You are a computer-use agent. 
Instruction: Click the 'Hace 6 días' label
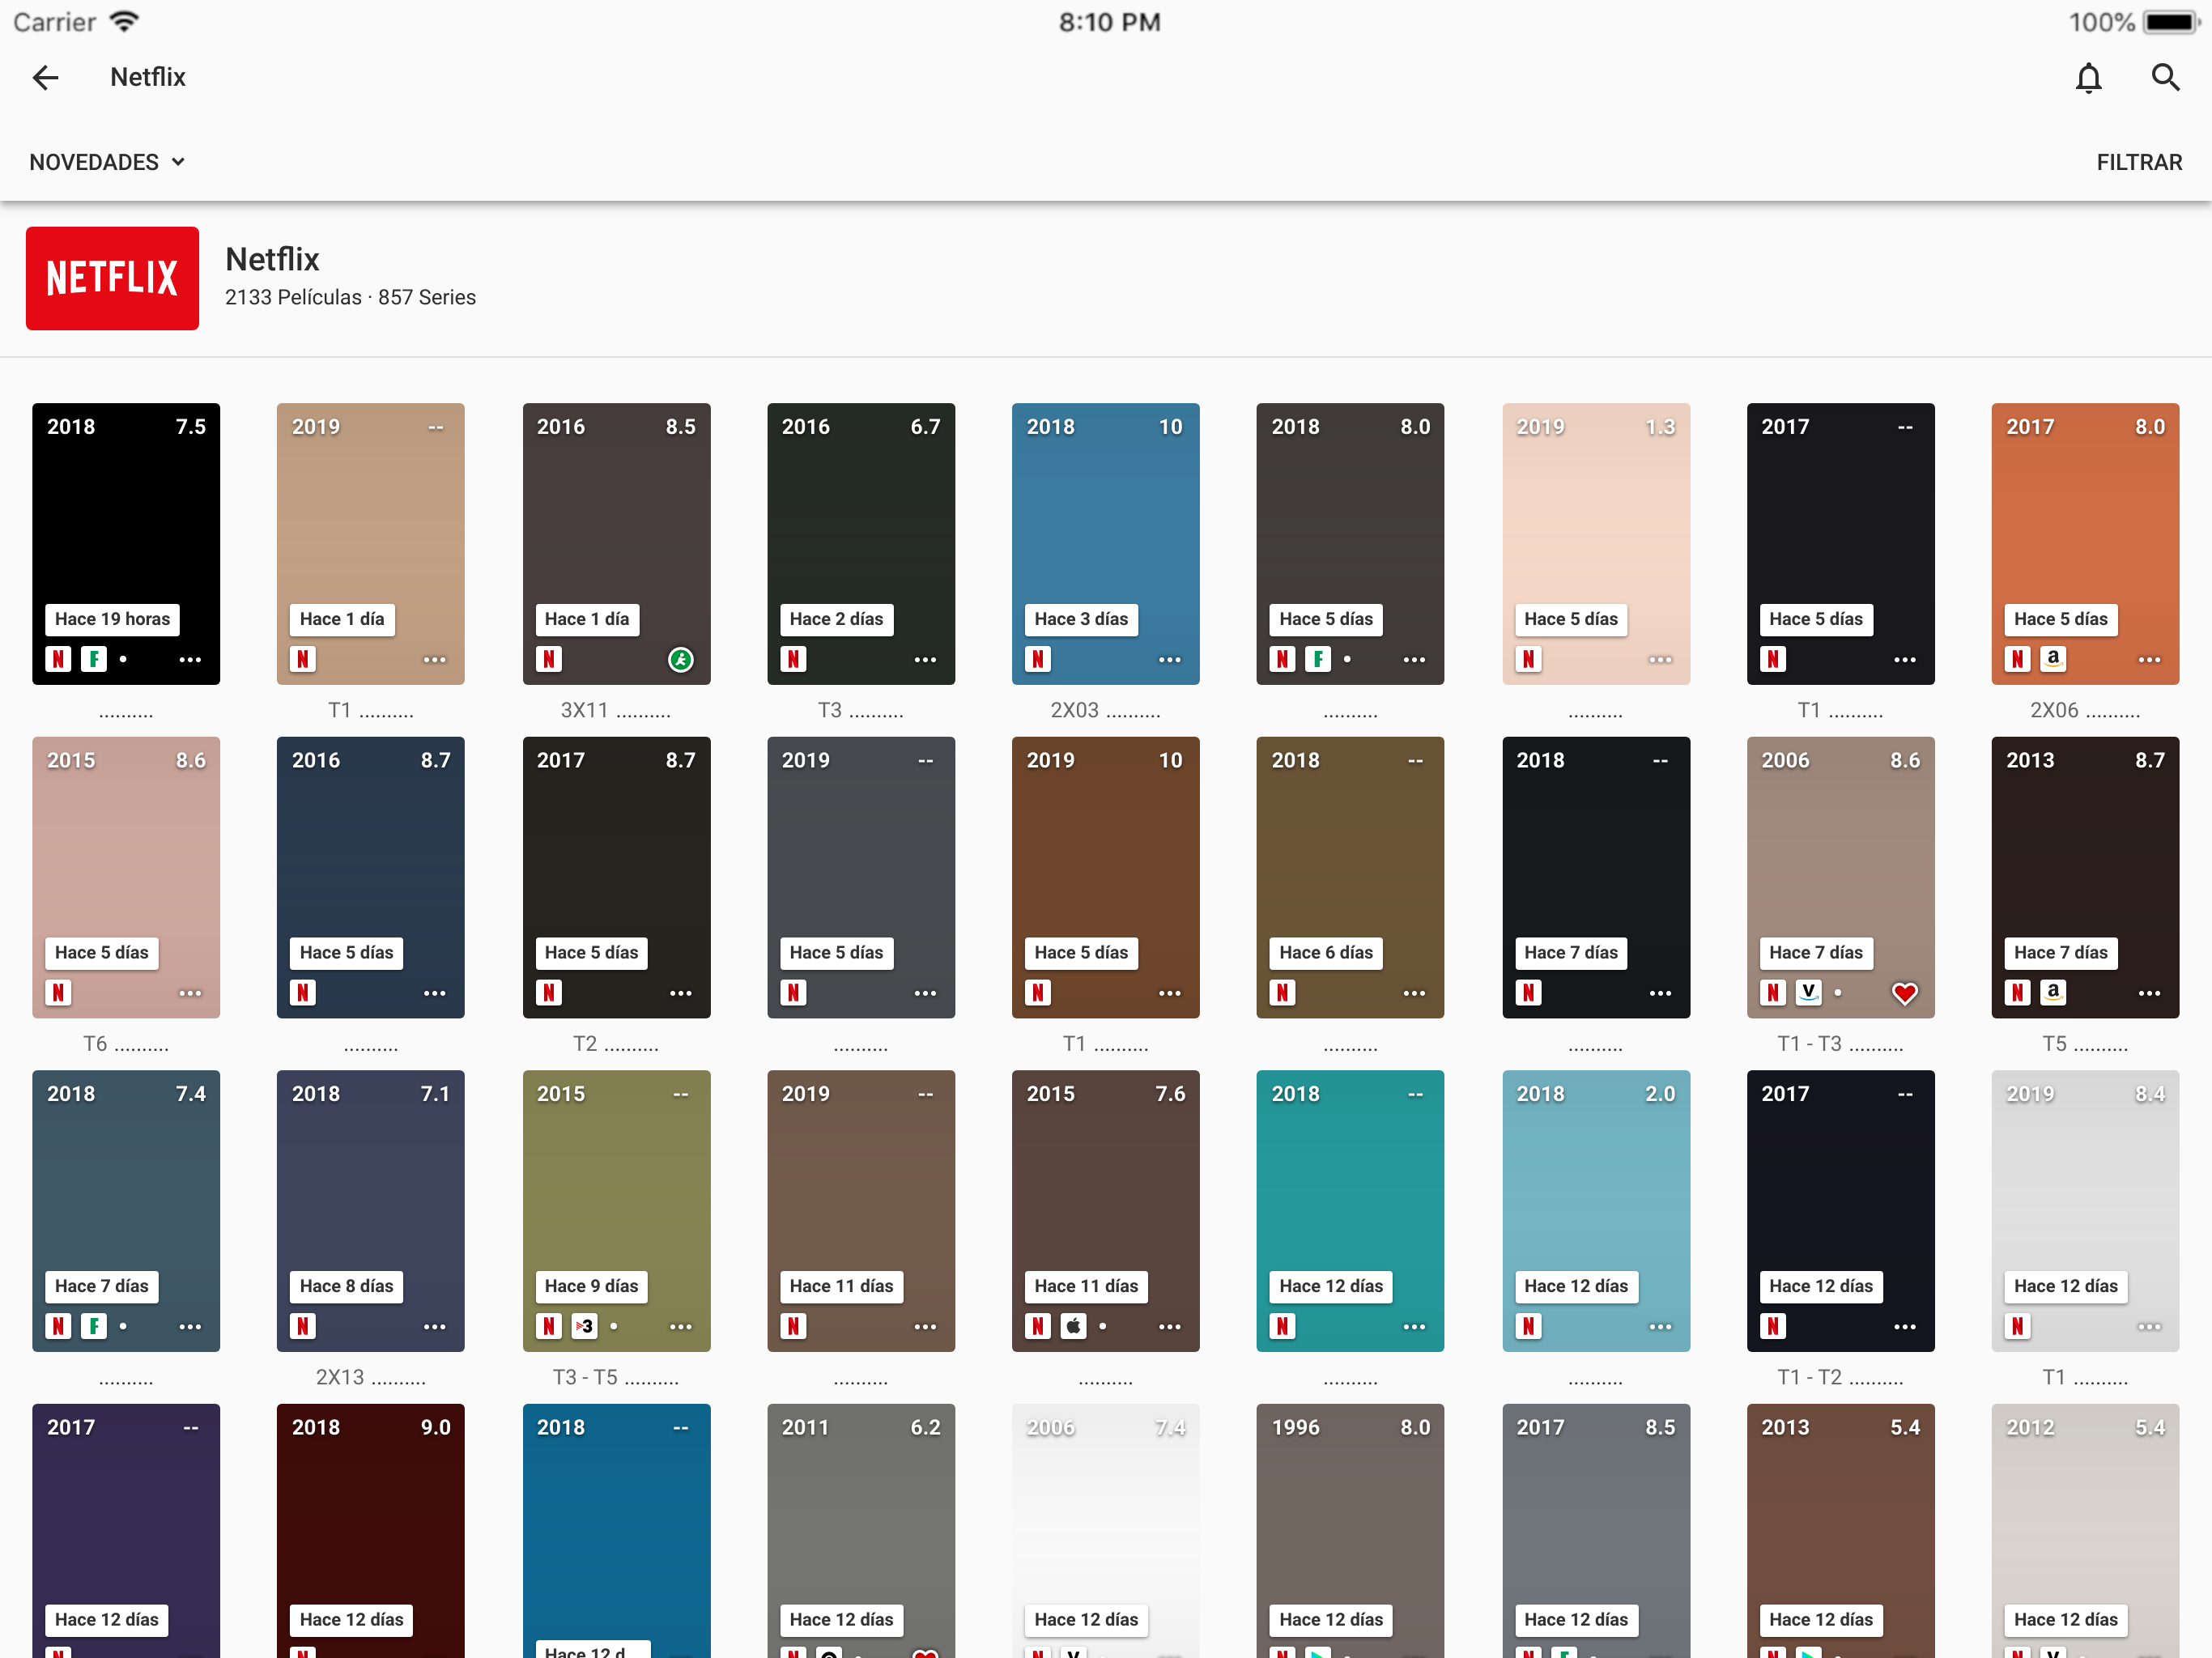click(1326, 953)
